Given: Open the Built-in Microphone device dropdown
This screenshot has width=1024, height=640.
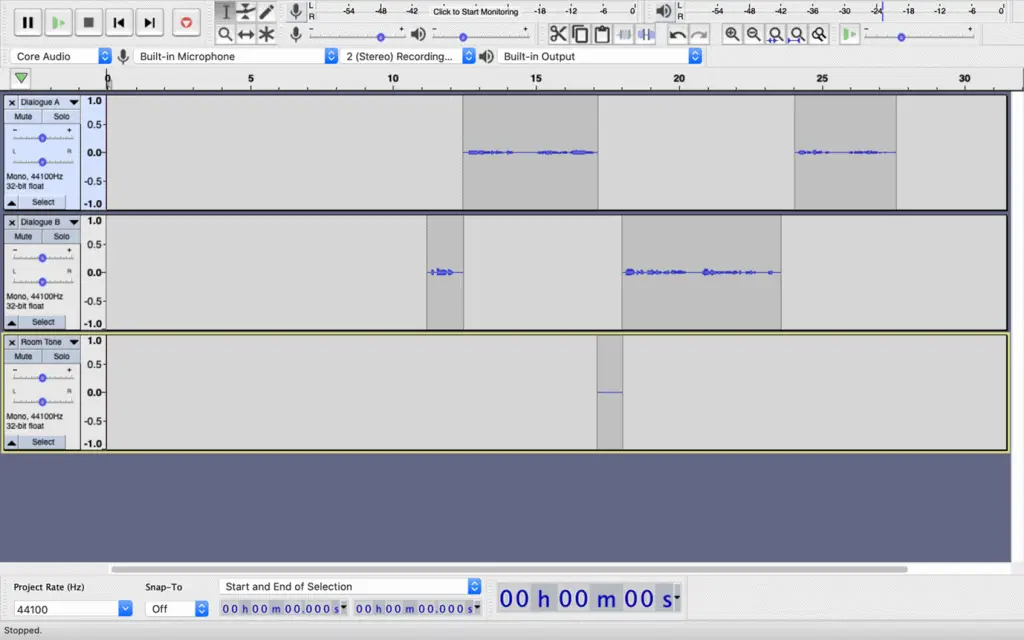Looking at the screenshot, I should (236, 56).
